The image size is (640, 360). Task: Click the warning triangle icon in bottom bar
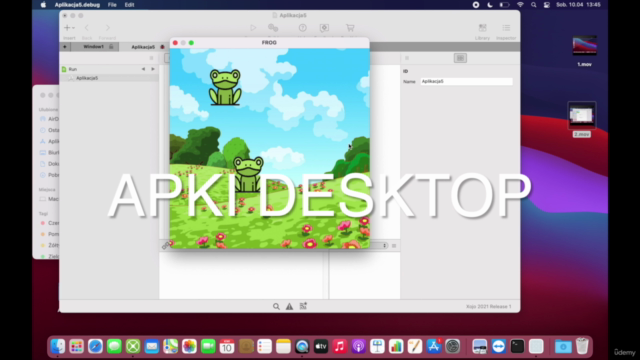[x=289, y=306]
